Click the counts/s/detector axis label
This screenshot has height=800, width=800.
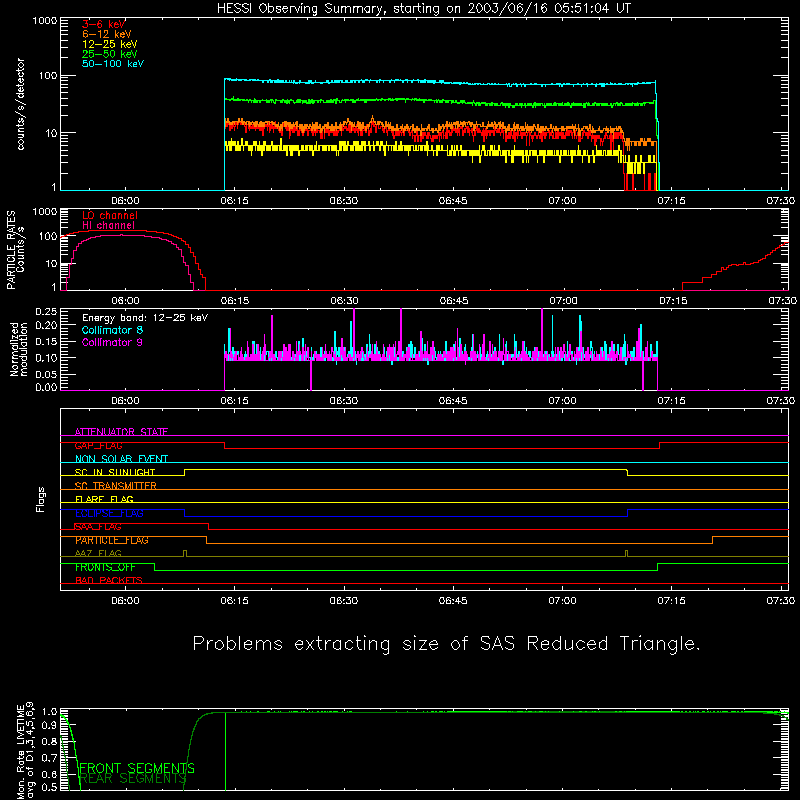21,104
